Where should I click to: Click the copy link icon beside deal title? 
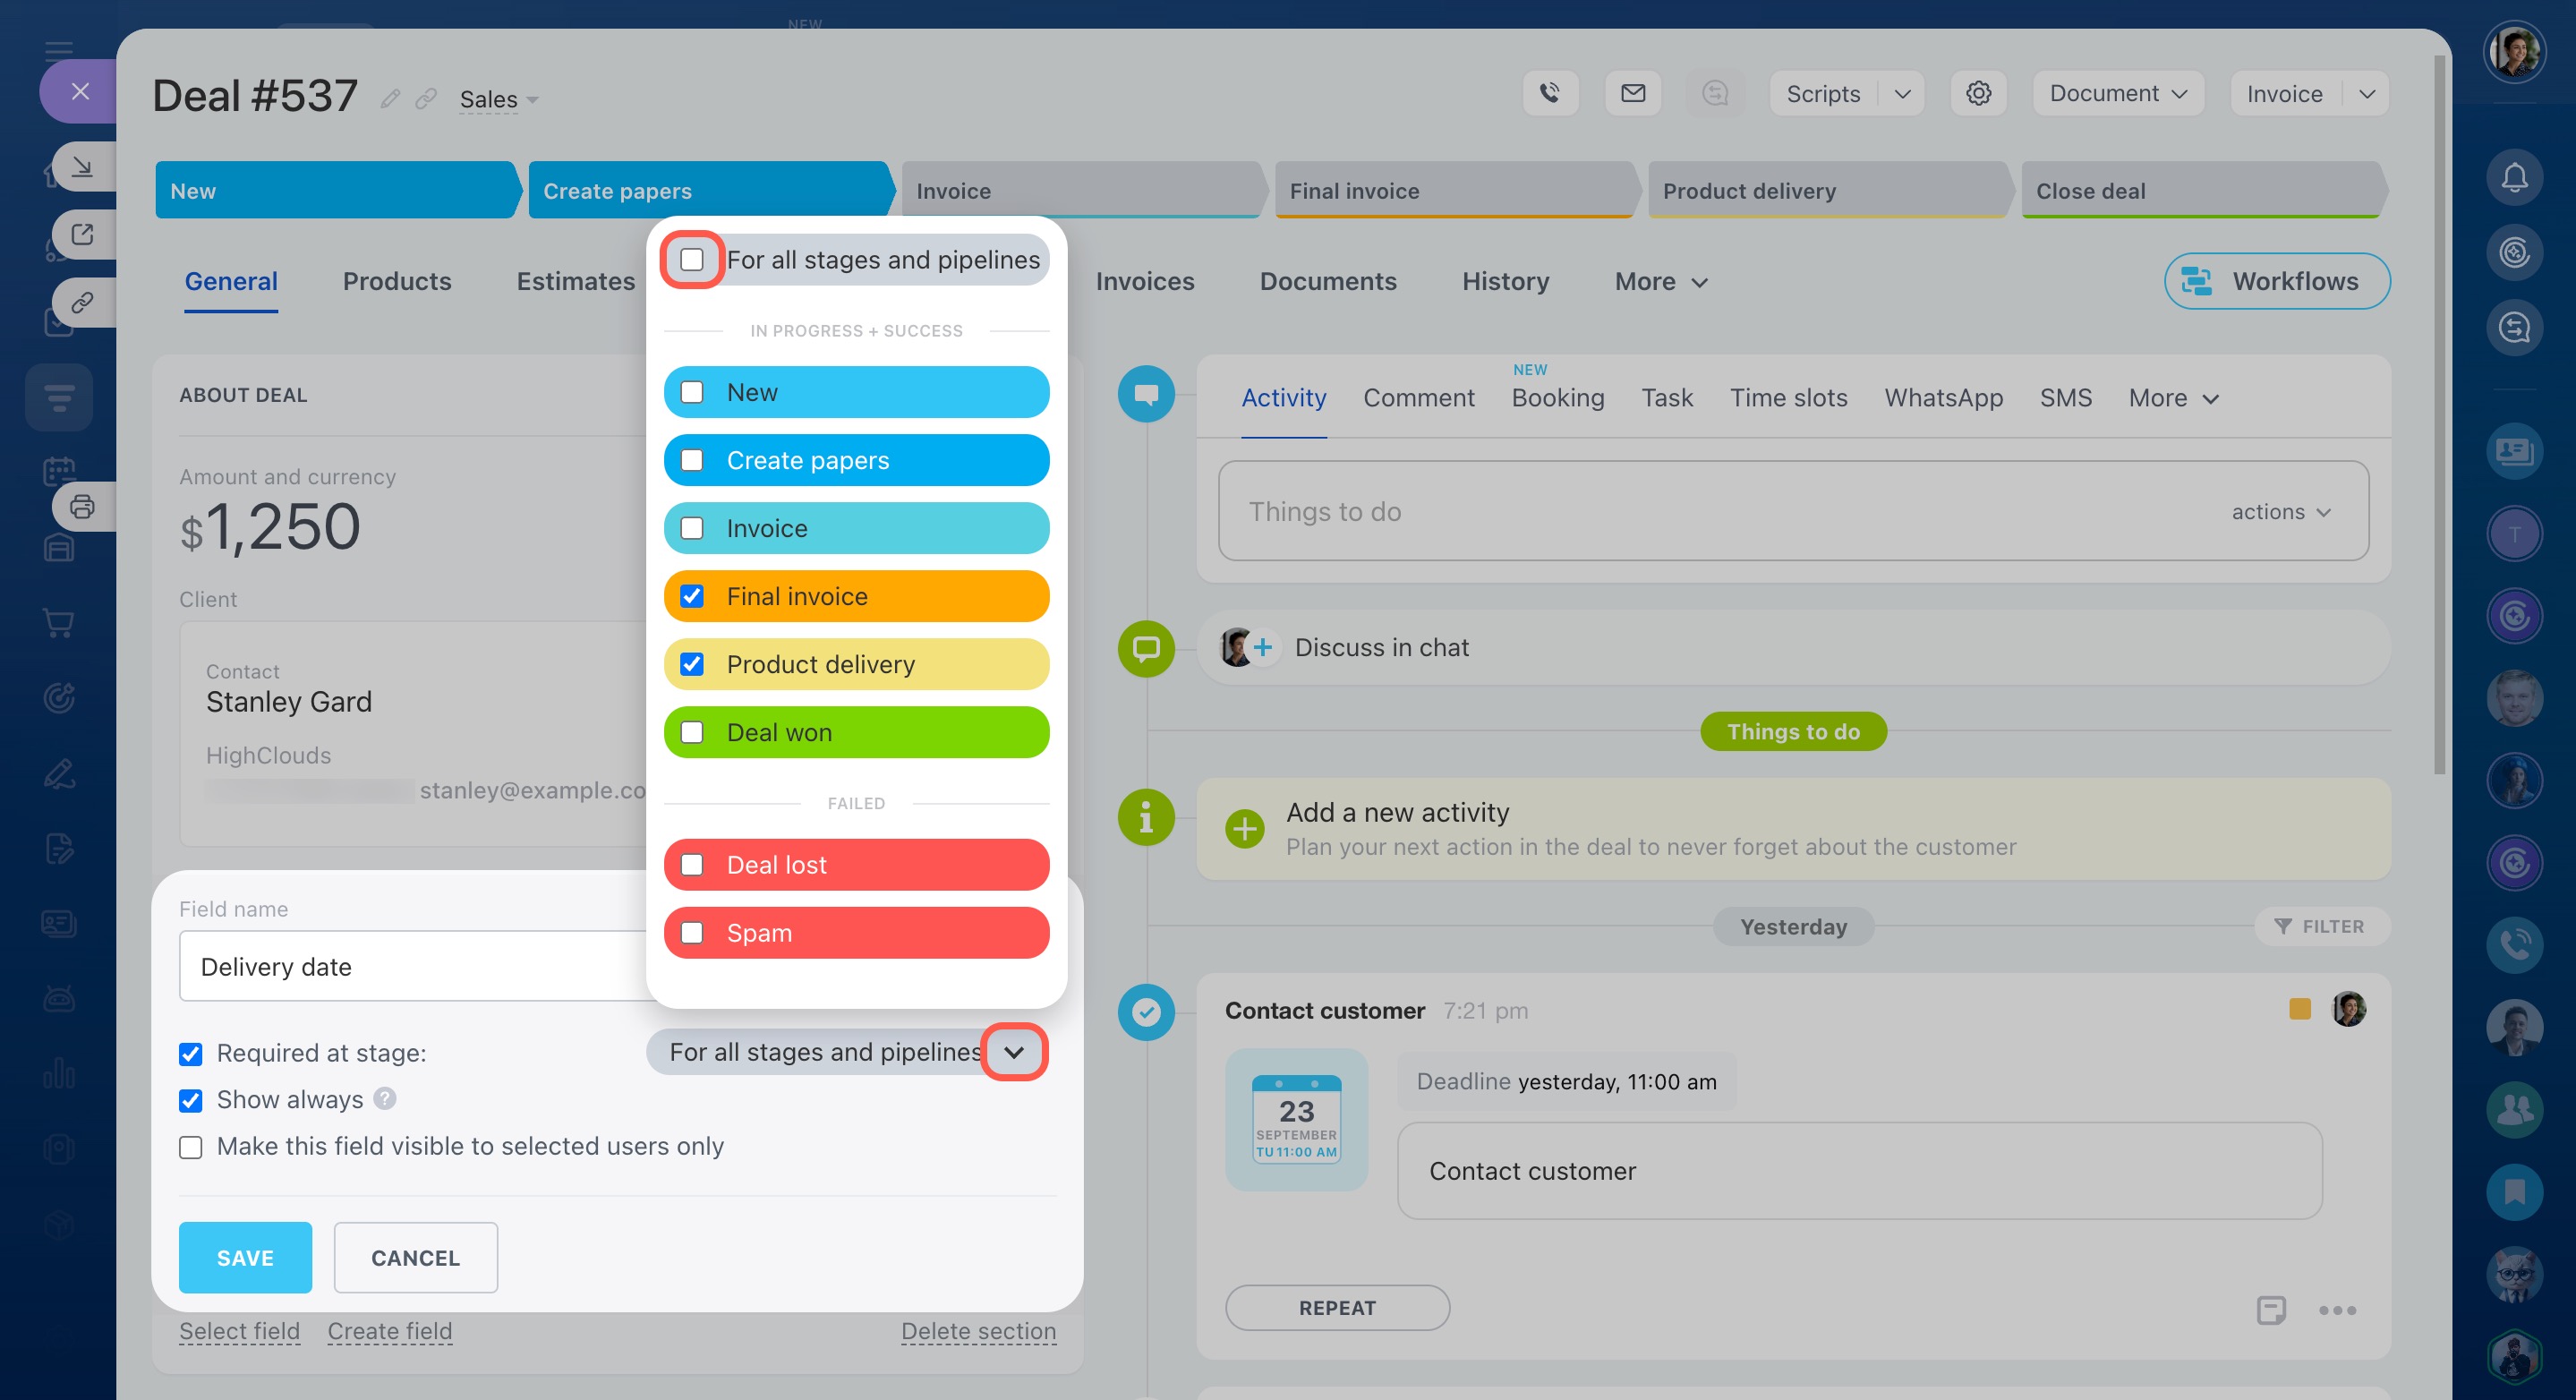[x=426, y=99]
